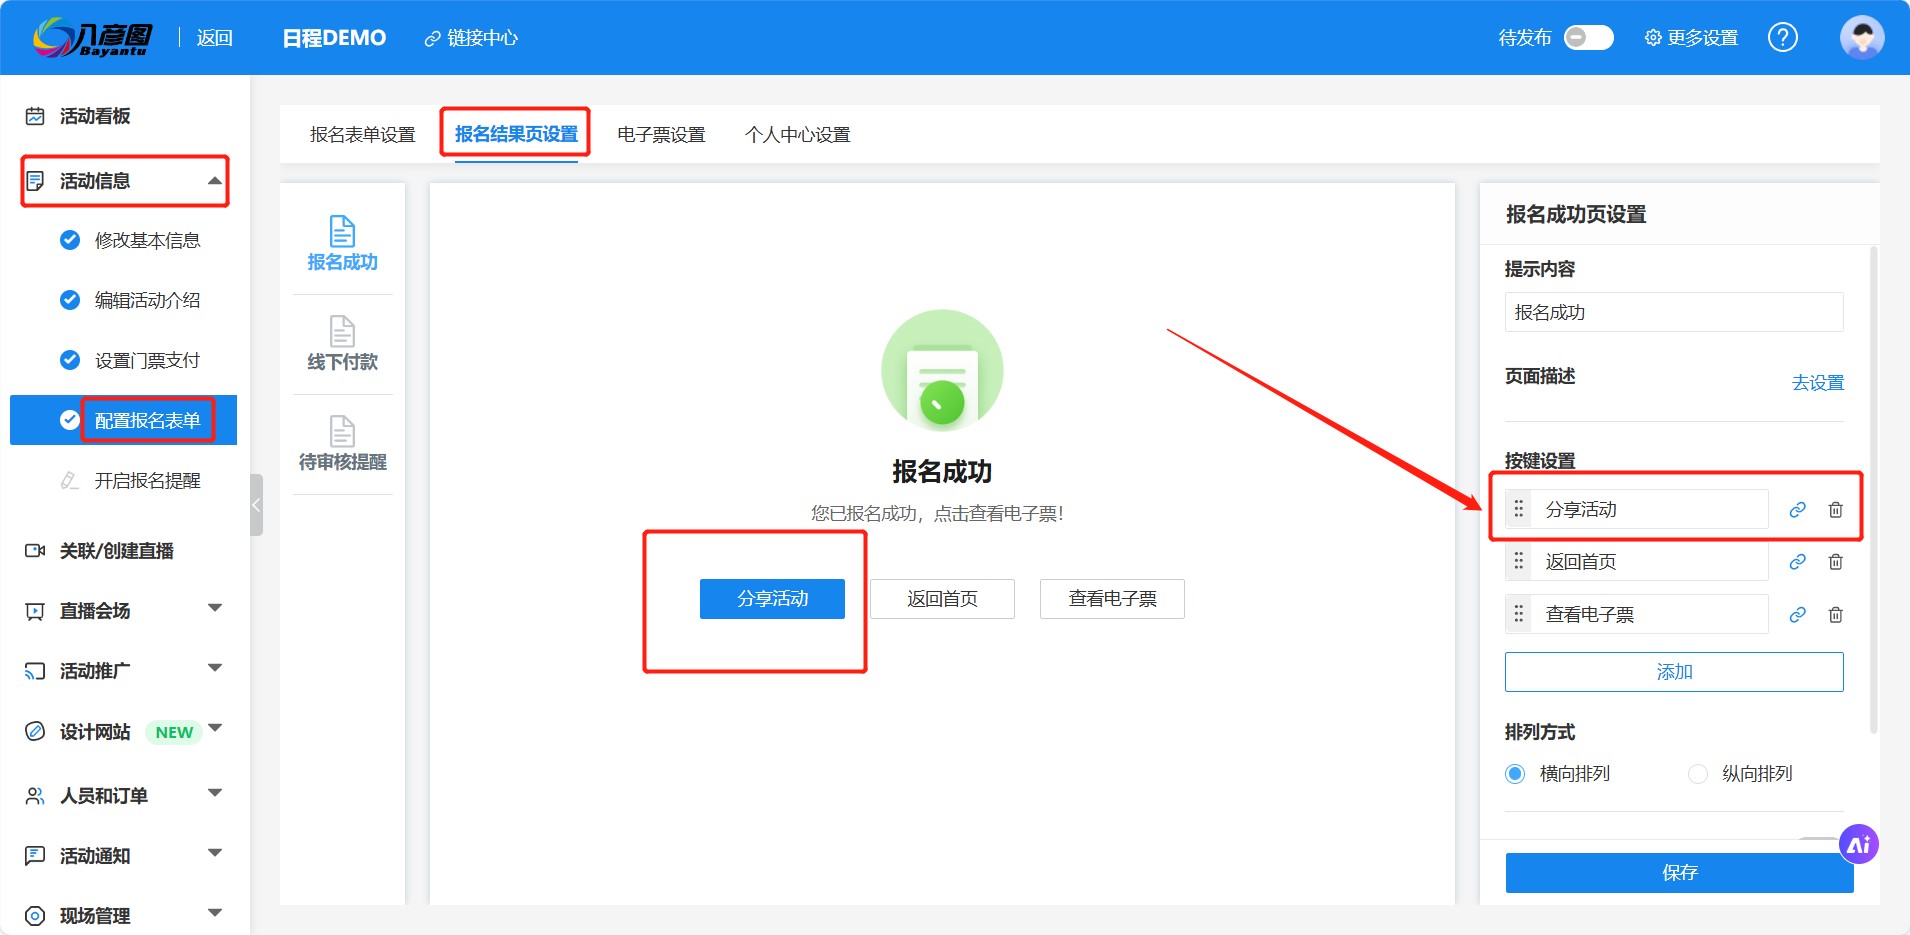Expand the 活动推广 sidebar menu
This screenshot has height=935, width=1910.
(214, 669)
